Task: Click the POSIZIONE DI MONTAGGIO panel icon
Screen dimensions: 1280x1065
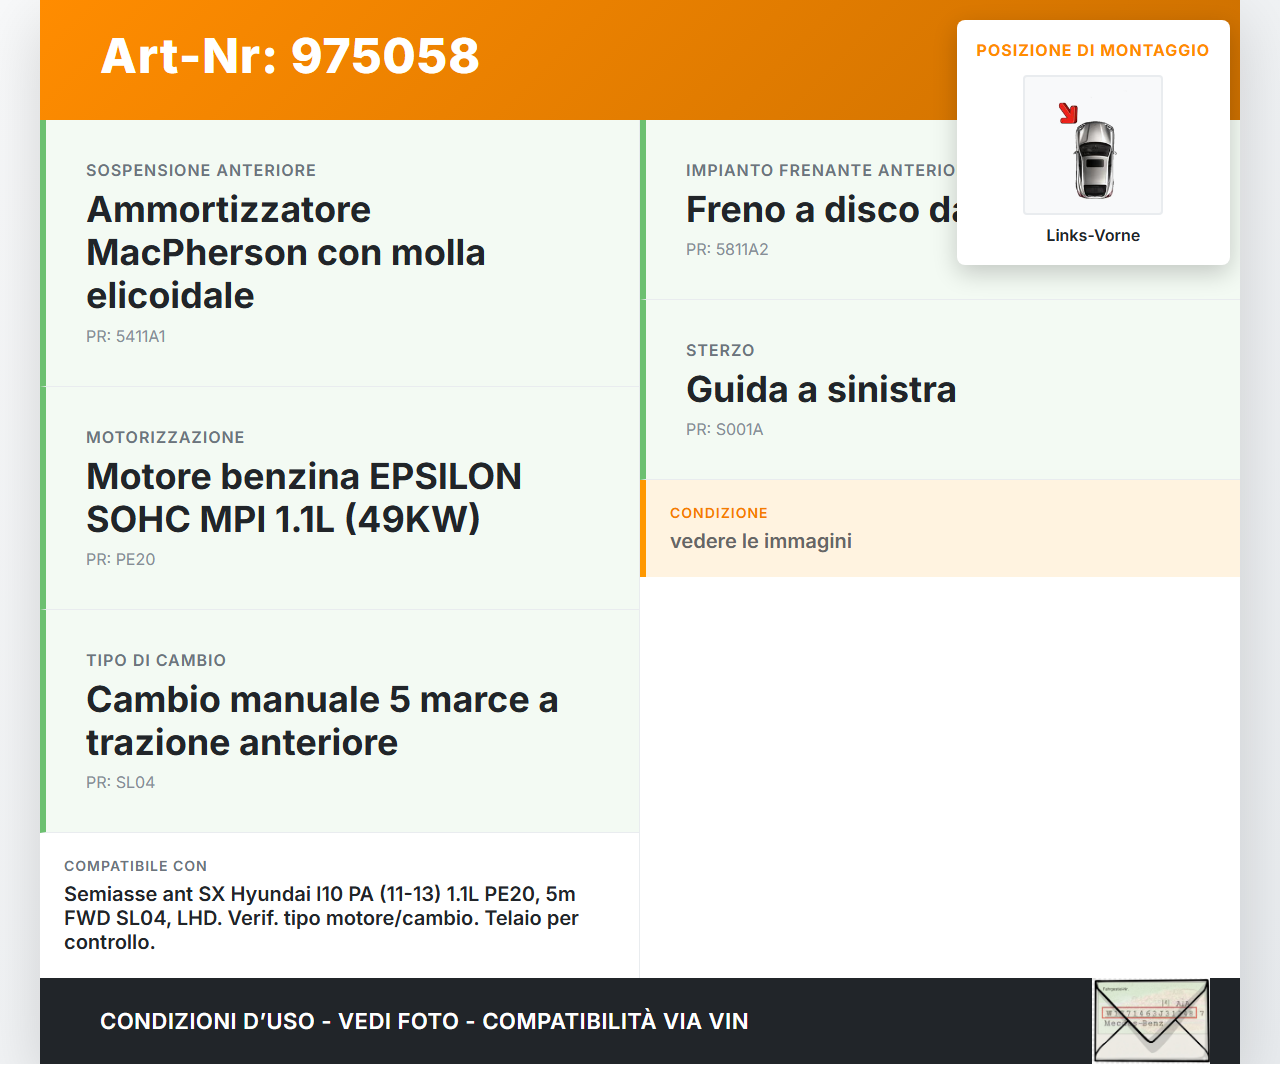Action: (x=1092, y=145)
